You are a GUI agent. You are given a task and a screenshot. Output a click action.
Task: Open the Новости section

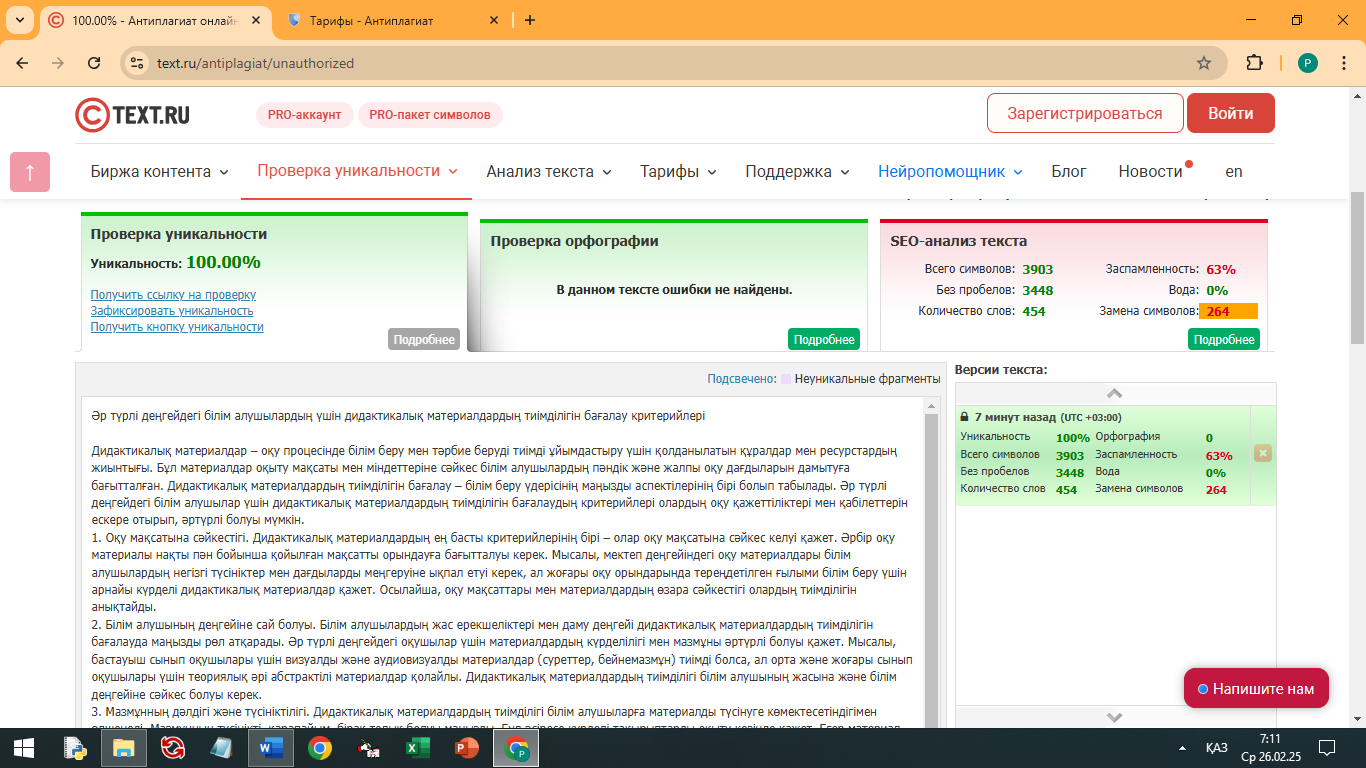pyautogui.click(x=1150, y=171)
